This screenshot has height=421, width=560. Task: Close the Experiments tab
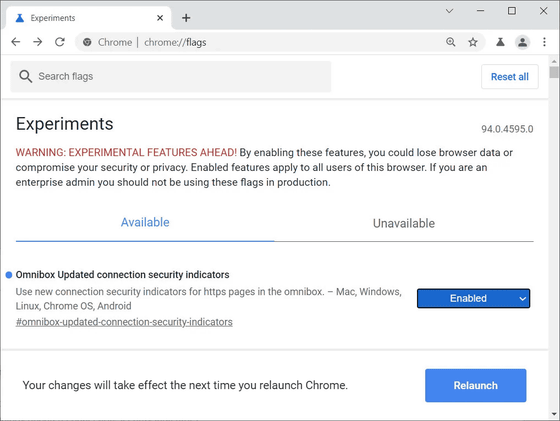(x=160, y=18)
